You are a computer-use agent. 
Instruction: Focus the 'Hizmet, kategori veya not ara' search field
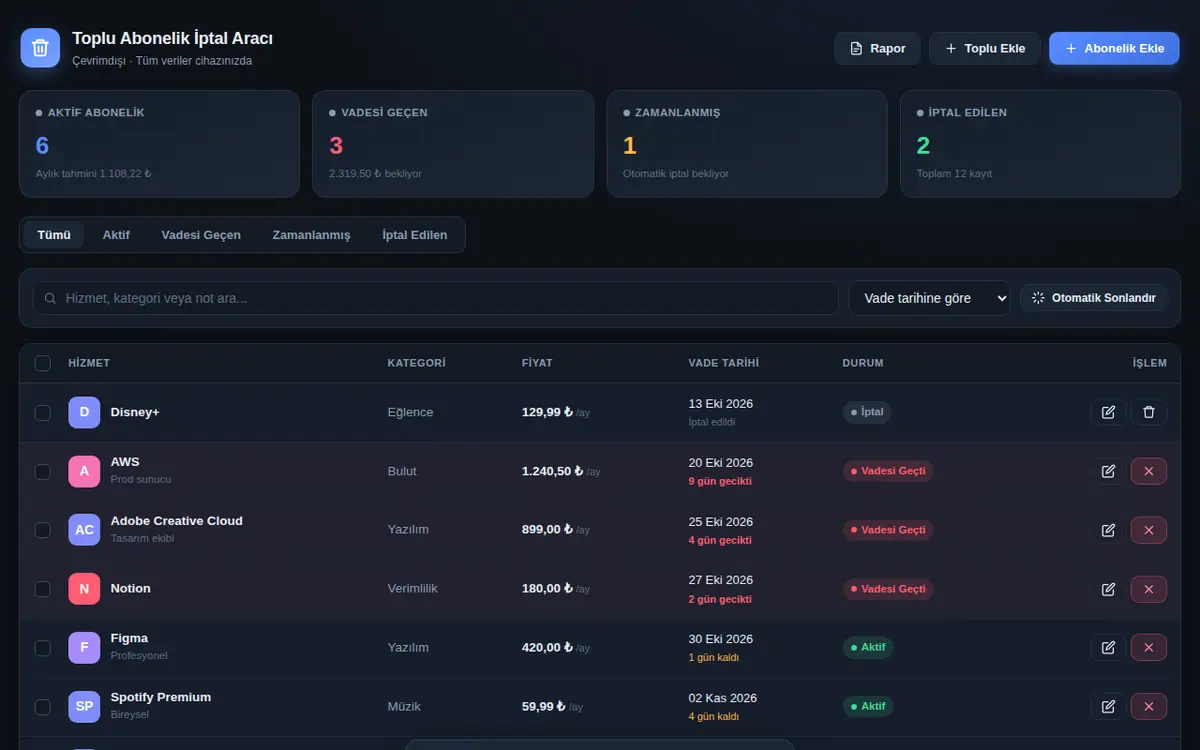pyautogui.click(x=436, y=298)
